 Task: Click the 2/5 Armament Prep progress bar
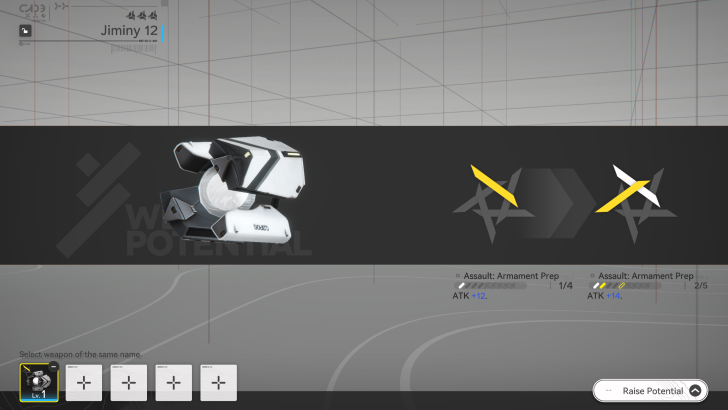[633, 286]
